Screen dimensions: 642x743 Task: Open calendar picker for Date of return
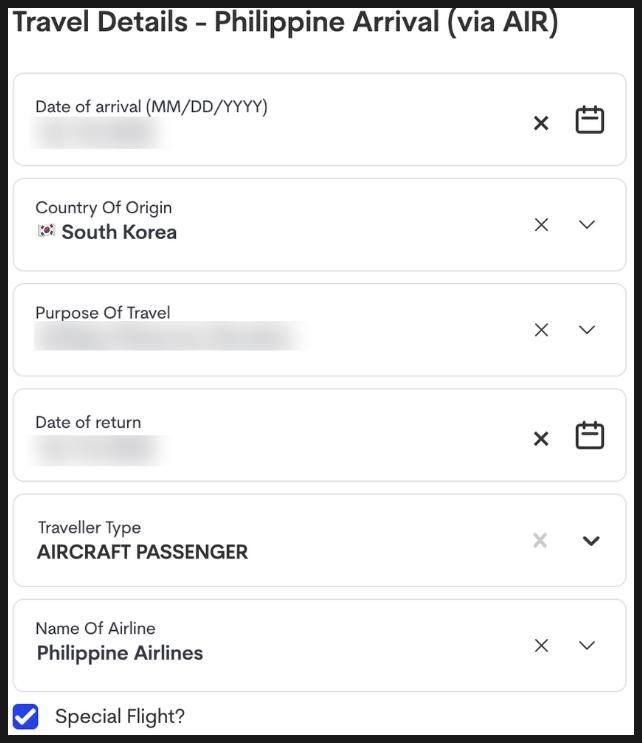tap(589, 435)
